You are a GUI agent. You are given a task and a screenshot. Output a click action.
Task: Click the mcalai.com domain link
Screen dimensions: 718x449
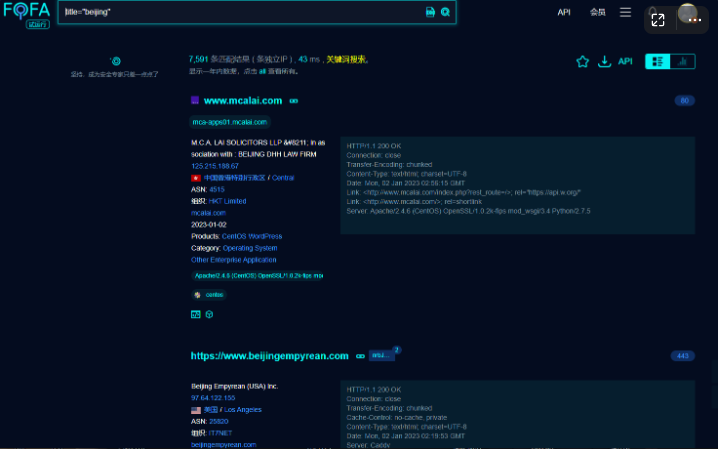[x=208, y=213]
